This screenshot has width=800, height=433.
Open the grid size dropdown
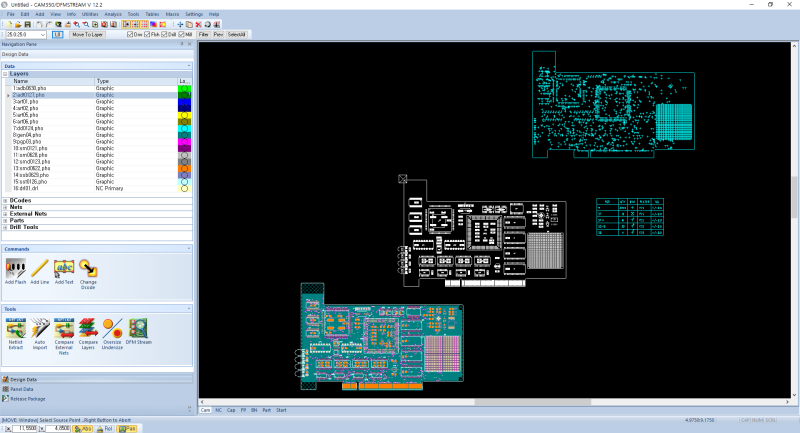click(x=42, y=35)
